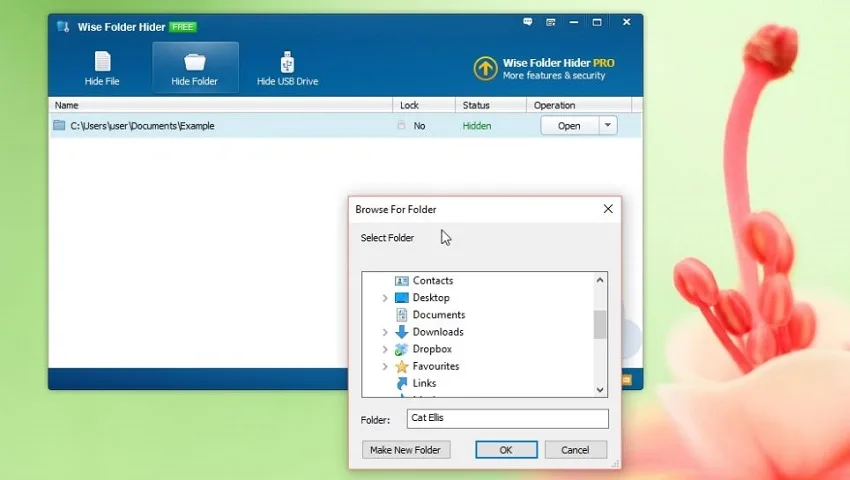This screenshot has width=850, height=480.
Task: Click the Dropbox box icon
Action: pyautogui.click(x=401, y=349)
